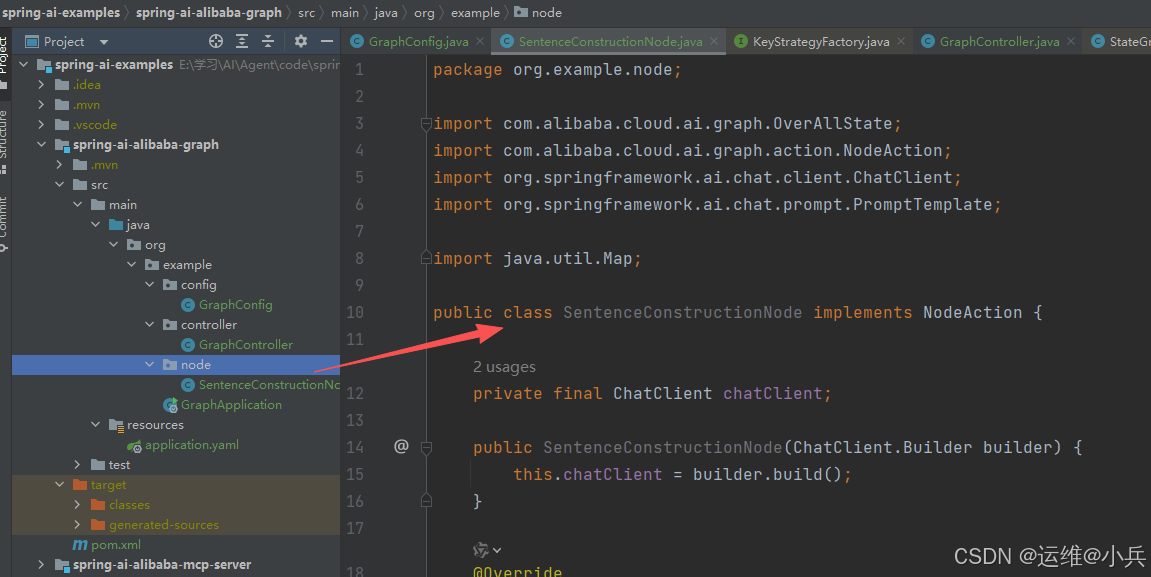Click Collapse All in Project toolbar

point(268,41)
